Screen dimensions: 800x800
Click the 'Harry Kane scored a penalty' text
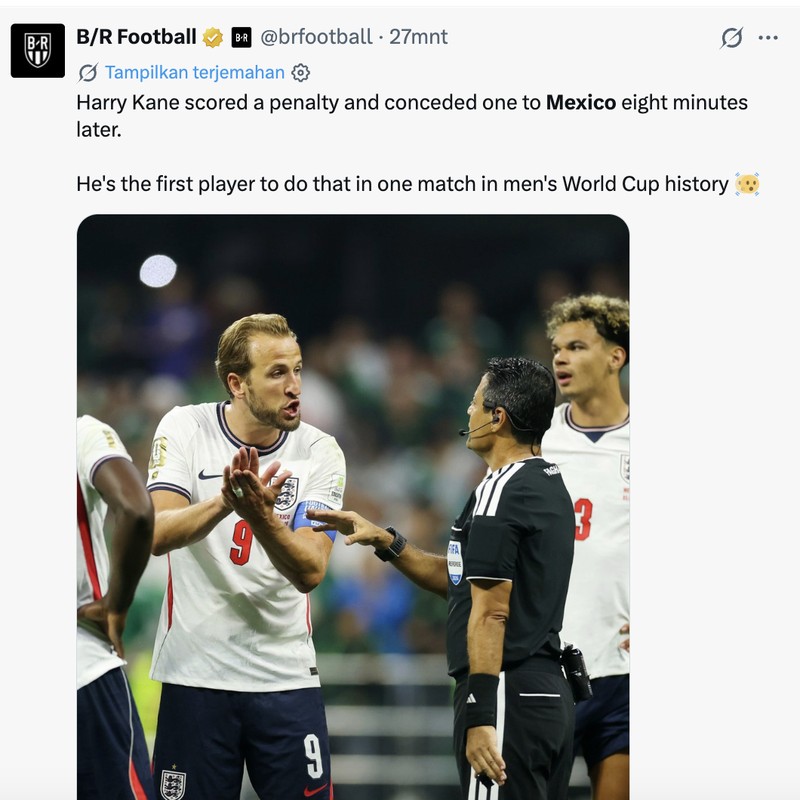click(207, 103)
